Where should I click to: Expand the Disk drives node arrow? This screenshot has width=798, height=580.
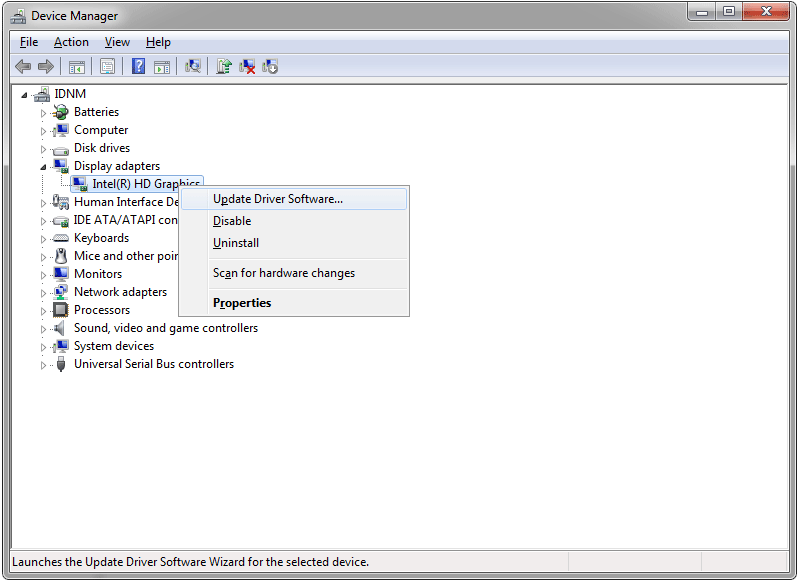click(x=43, y=149)
